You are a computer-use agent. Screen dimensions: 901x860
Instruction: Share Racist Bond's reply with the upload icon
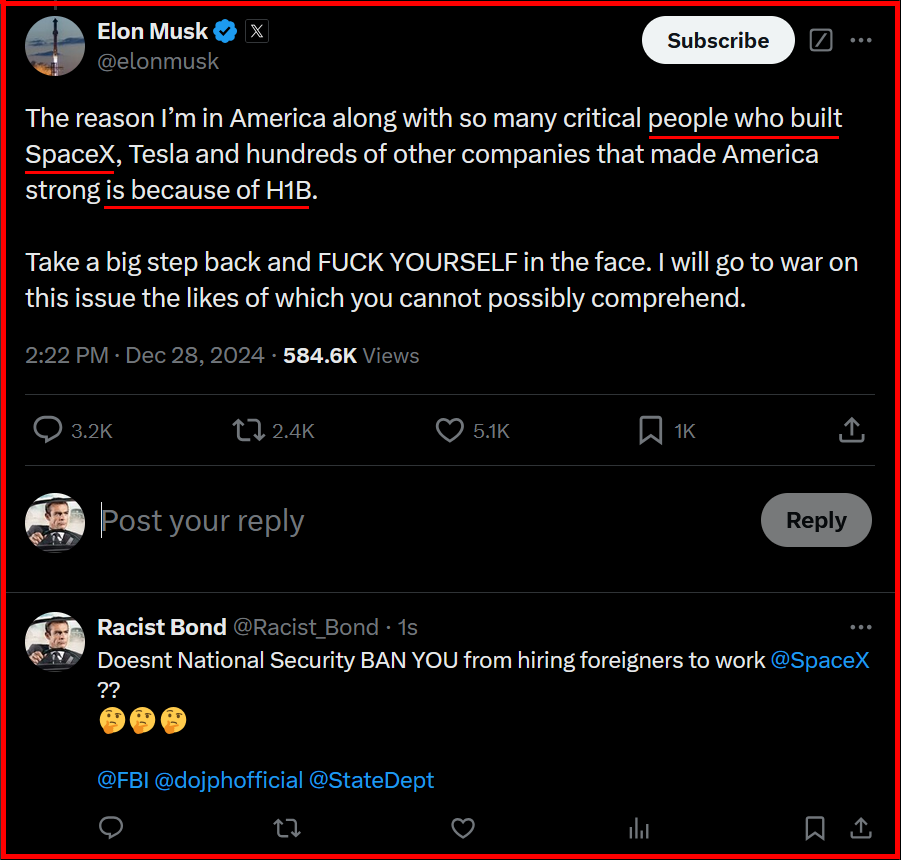coord(860,828)
